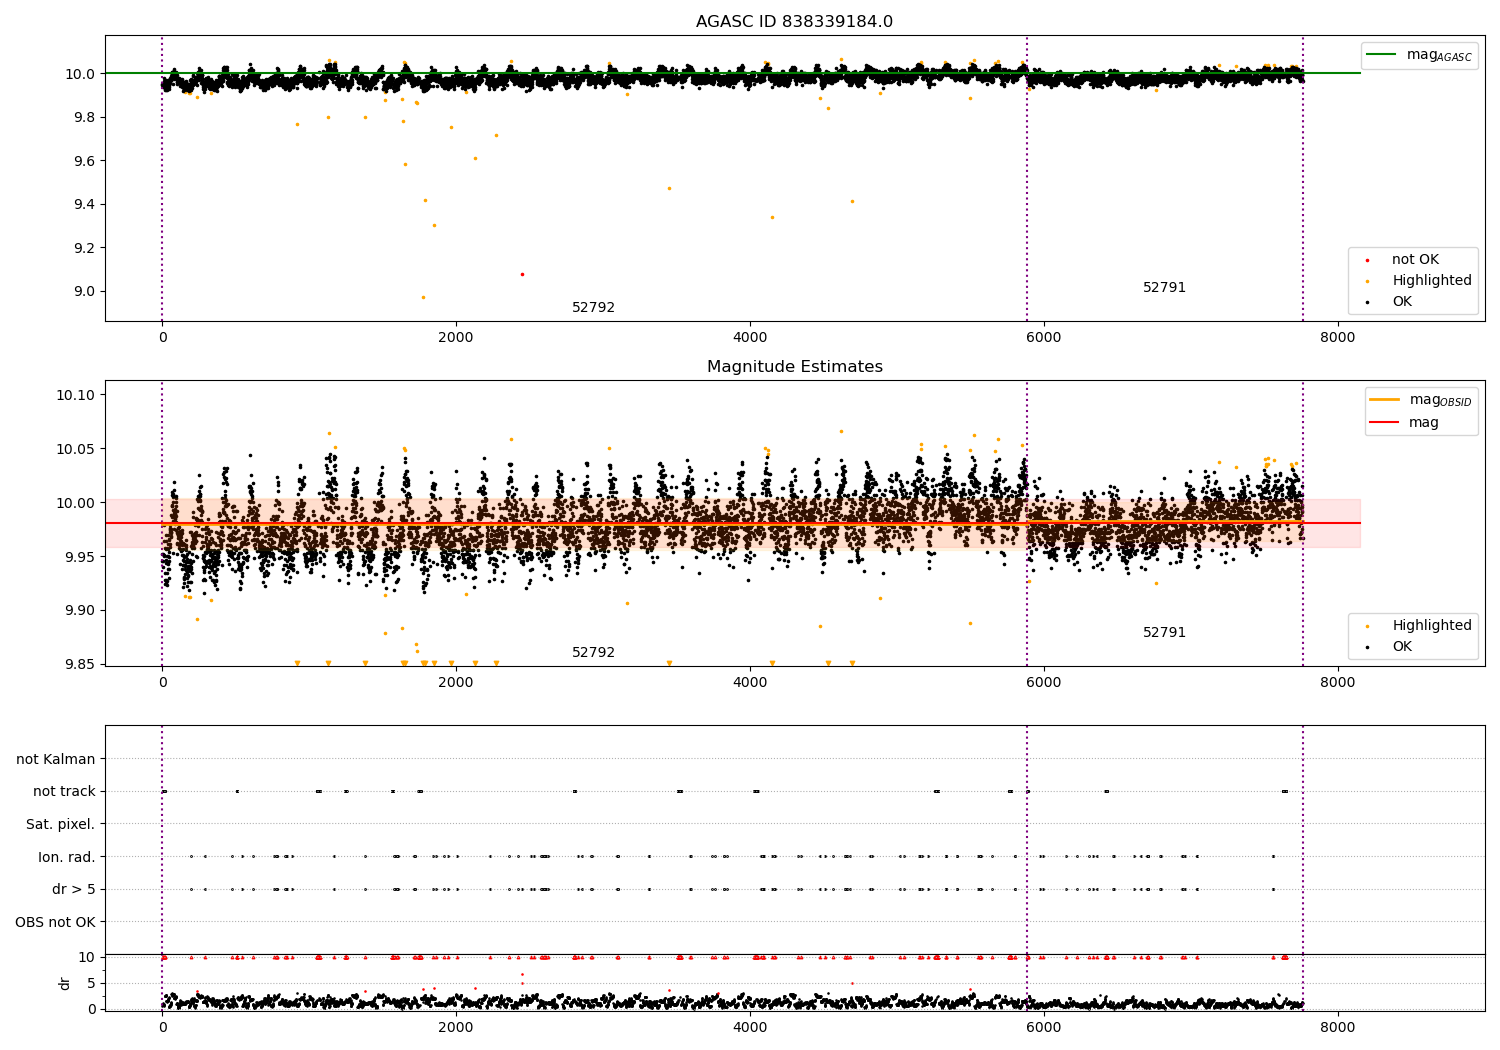Click the 10.10 tick on middle plot y-axis
Viewport: 1500px width, 1050px height.
[76, 396]
